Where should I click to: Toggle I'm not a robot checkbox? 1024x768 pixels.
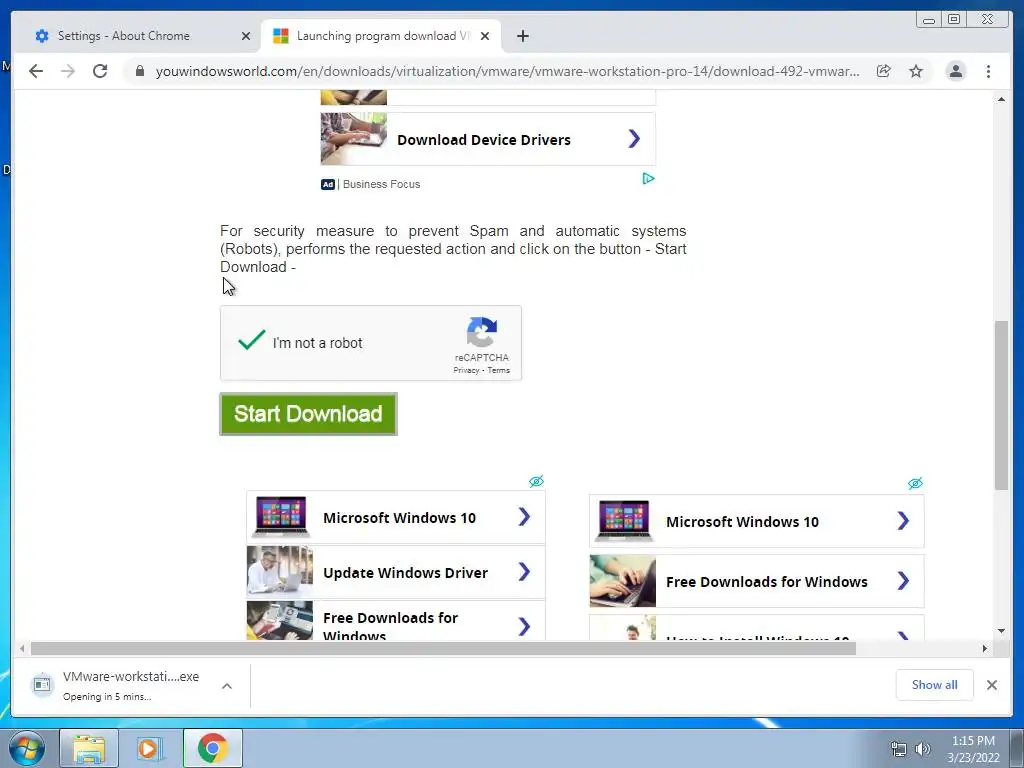(251, 342)
